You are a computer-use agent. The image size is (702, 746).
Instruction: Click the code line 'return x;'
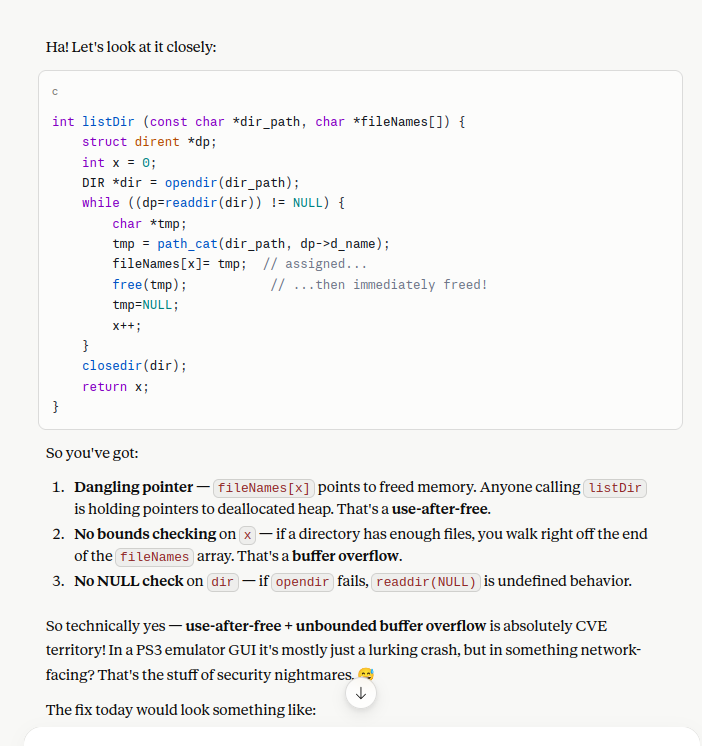pyautogui.click(x=115, y=386)
